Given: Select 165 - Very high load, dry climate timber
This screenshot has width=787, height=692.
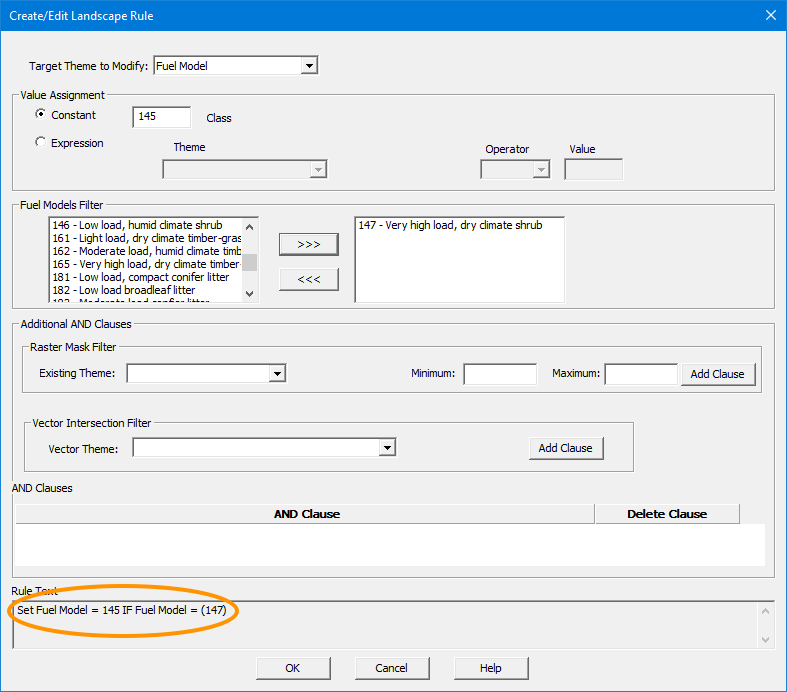Looking at the screenshot, I should point(146,264).
